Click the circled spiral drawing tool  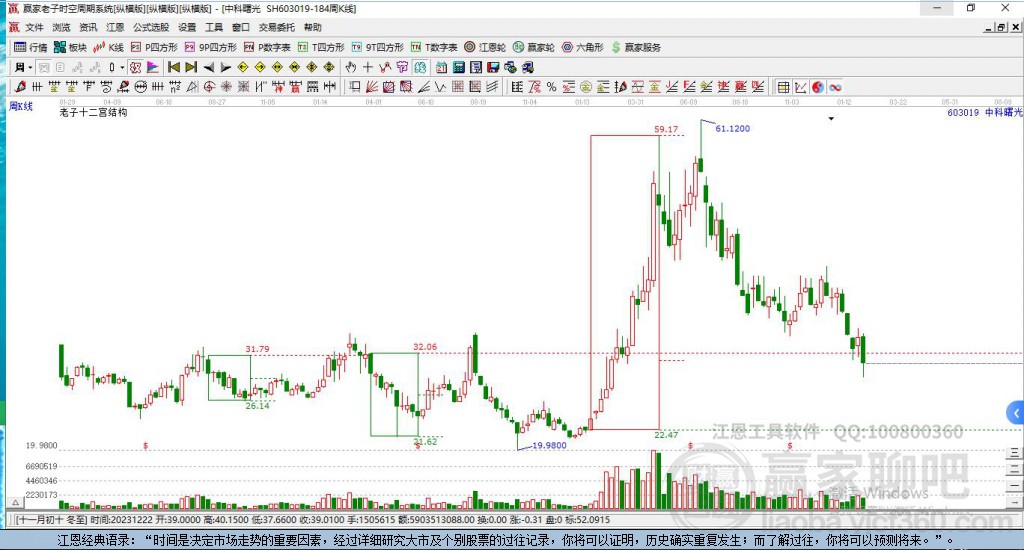pos(209,87)
